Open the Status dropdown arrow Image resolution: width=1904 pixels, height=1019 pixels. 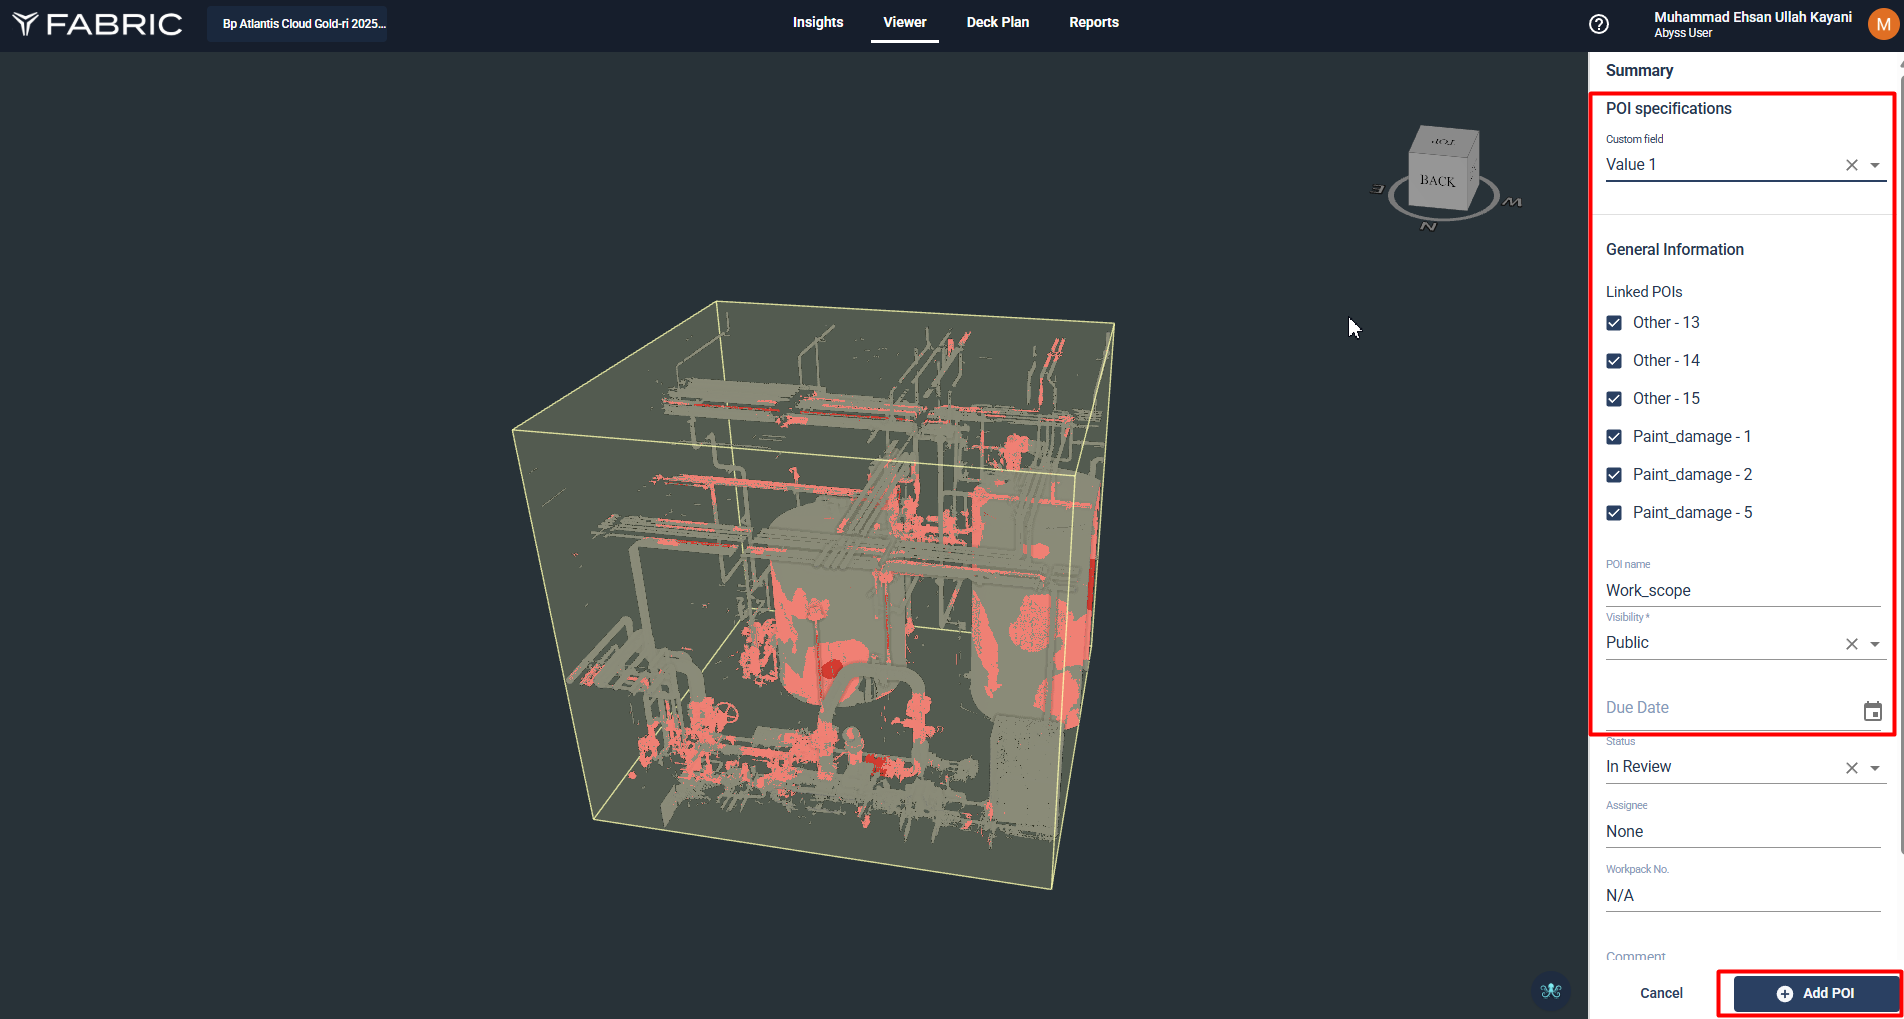(1875, 768)
